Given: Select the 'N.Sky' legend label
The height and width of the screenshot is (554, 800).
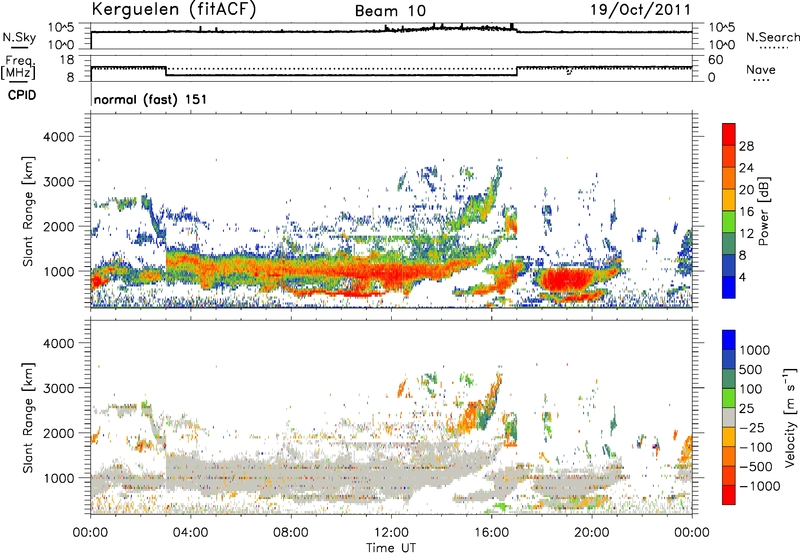Looking at the screenshot, I should [19, 37].
